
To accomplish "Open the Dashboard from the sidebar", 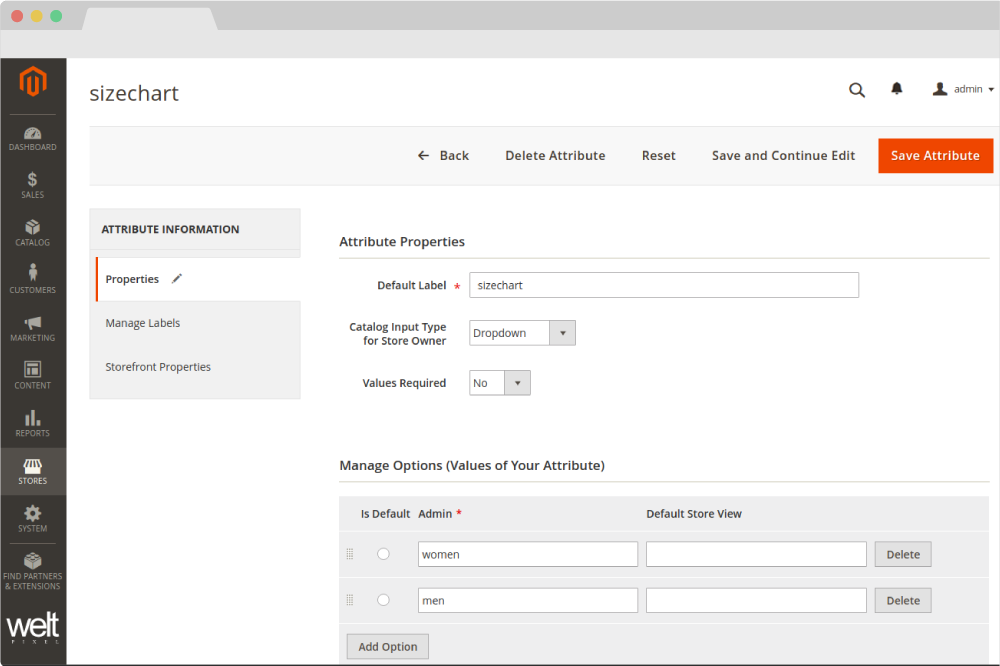I will pyautogui.click(x=33, y=138).
